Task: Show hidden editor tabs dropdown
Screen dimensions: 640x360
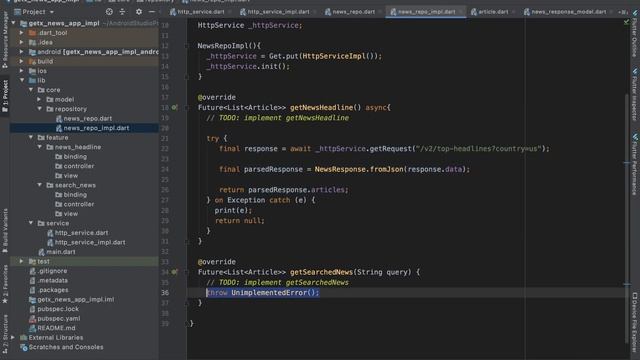Action: 622,12
